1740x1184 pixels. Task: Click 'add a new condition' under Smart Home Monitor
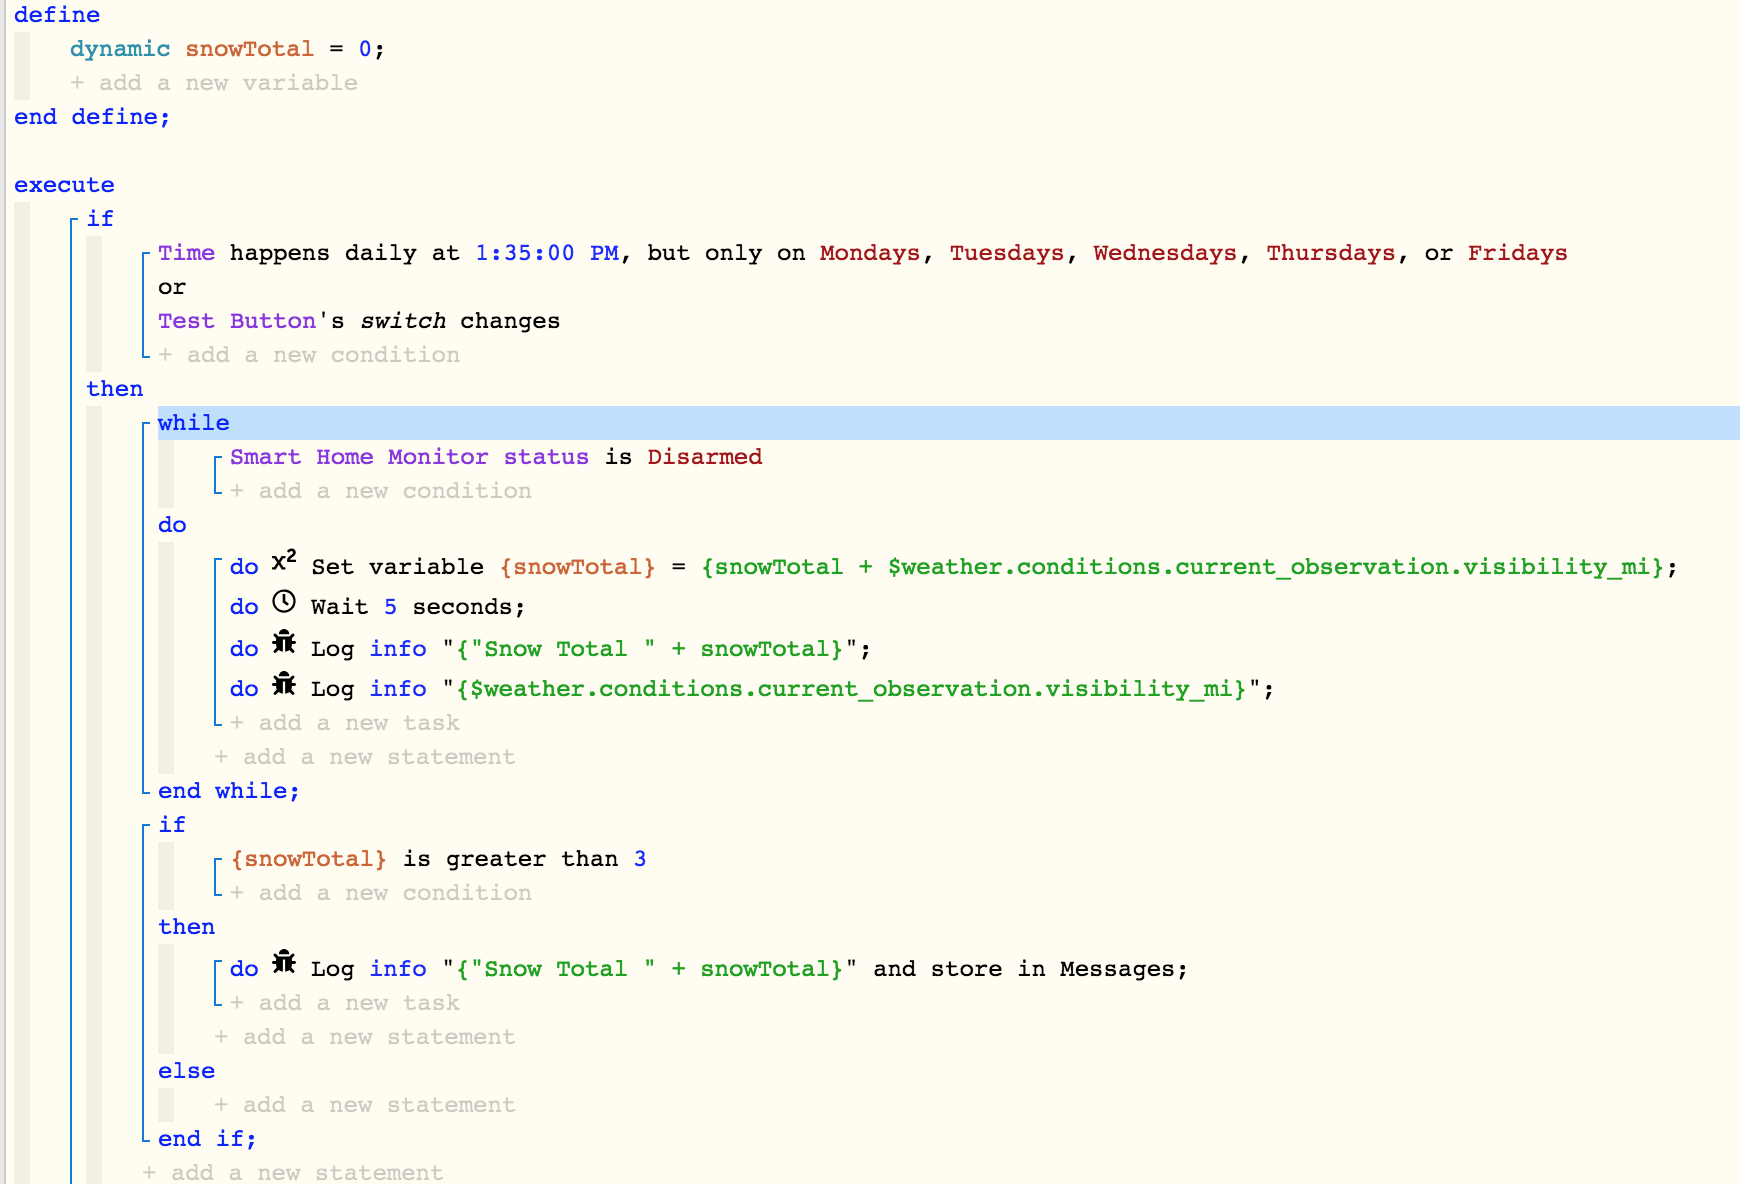click(381, 491)
